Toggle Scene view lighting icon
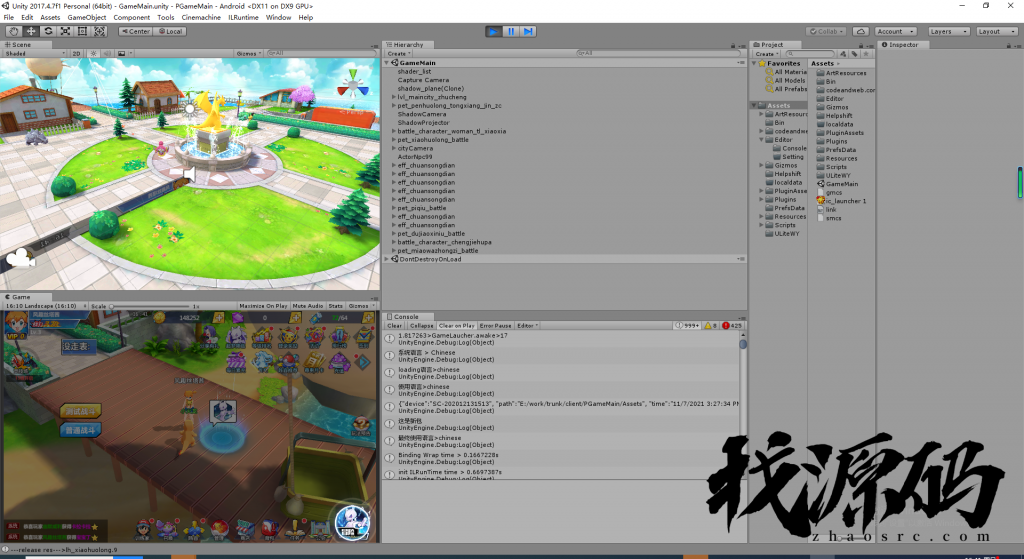The image size is (1024, 559). coord(93,54)
